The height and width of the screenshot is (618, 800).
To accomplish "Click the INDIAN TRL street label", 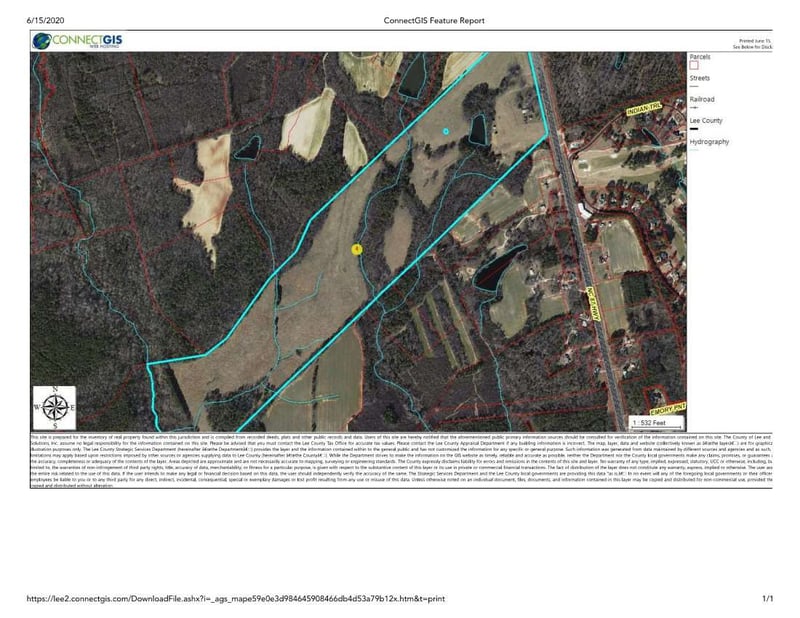I will click(643, 108).
